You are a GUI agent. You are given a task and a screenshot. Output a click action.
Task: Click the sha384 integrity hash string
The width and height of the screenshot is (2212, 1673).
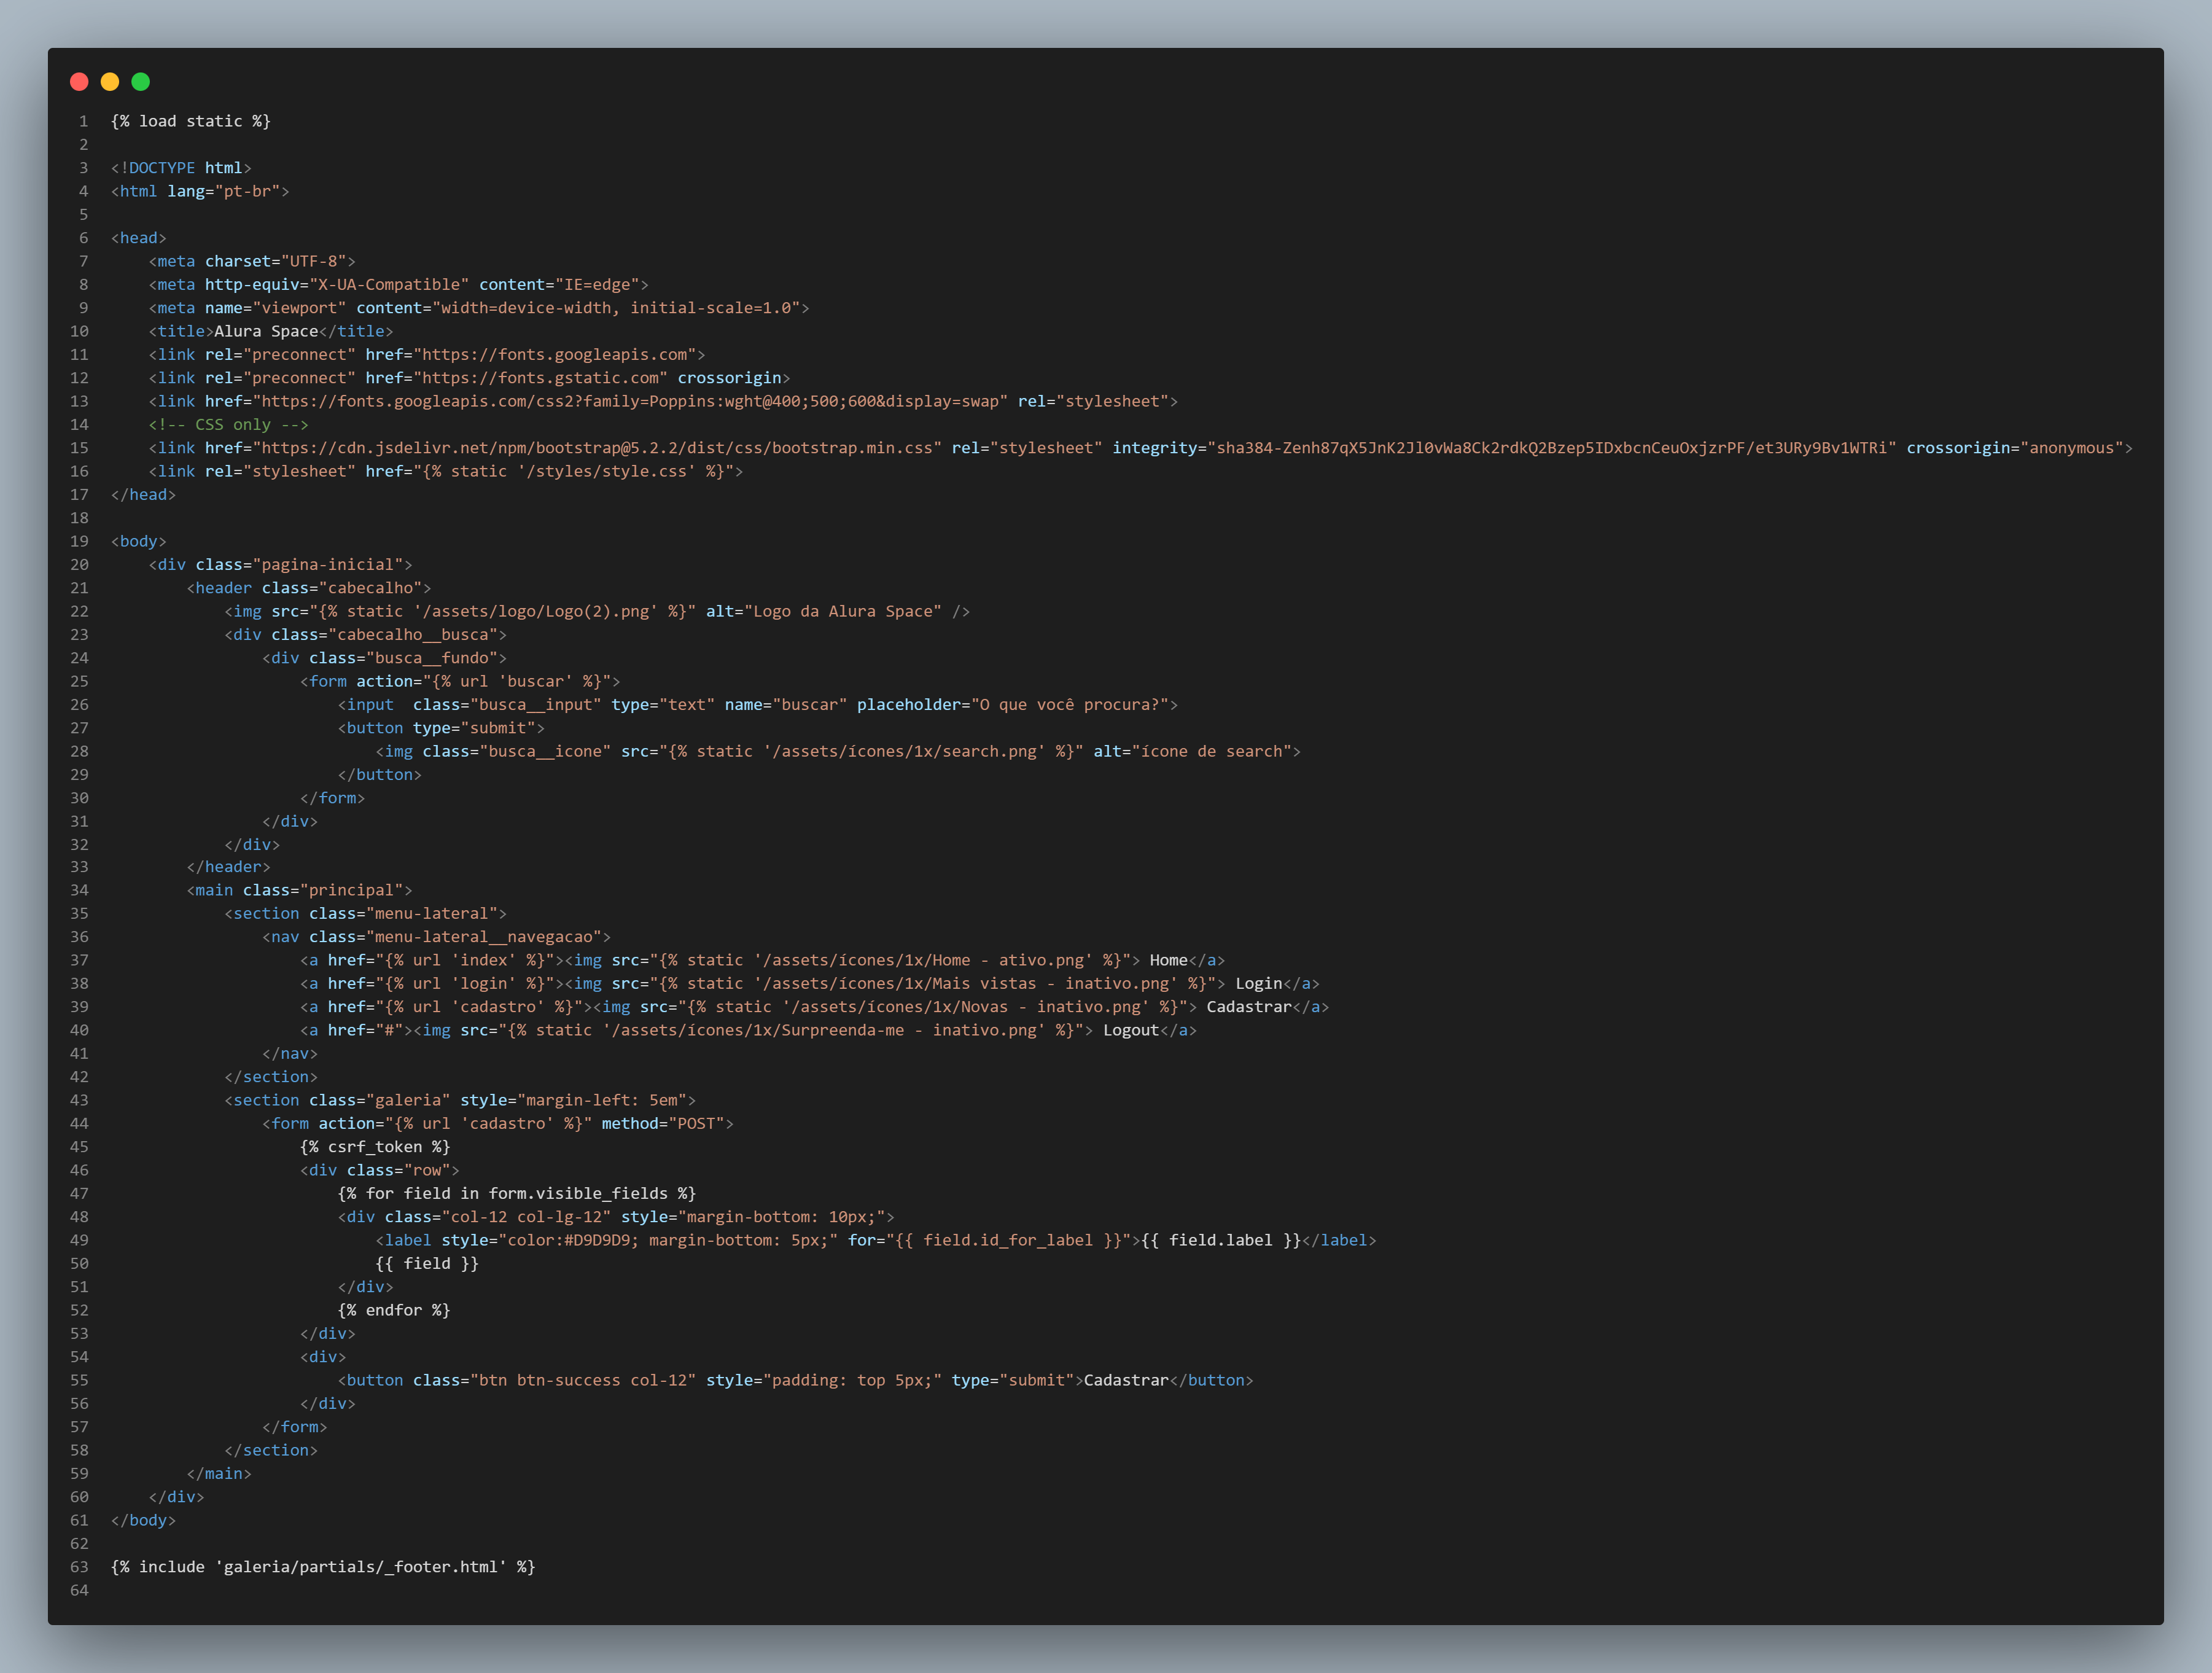(x=1552, y=448)
